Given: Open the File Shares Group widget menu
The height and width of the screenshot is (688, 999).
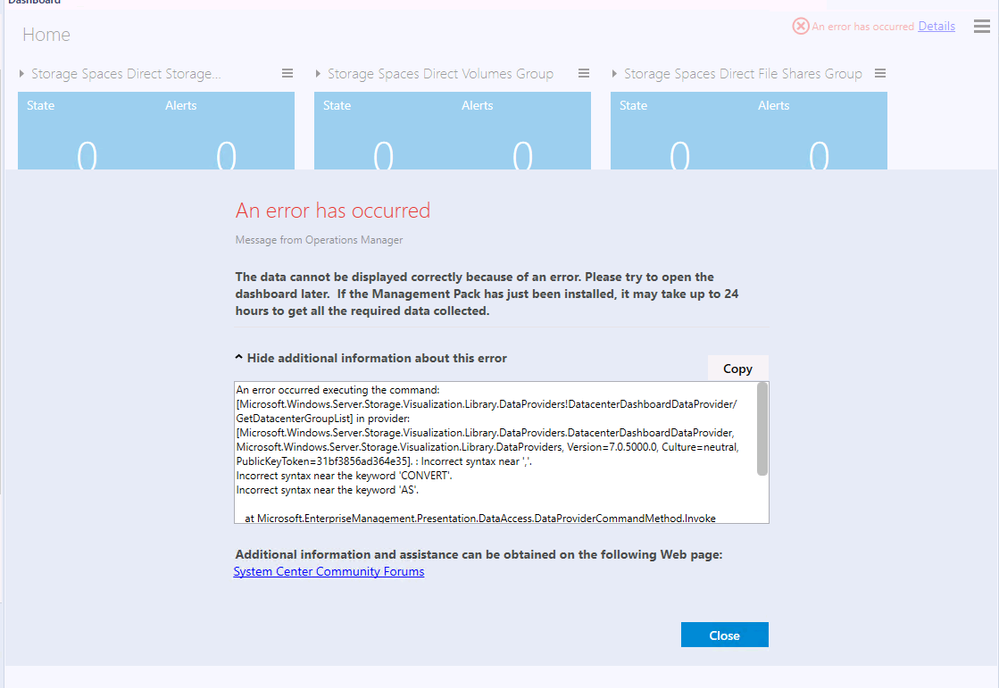Looking at the screenshot, I should pos(880,73).
